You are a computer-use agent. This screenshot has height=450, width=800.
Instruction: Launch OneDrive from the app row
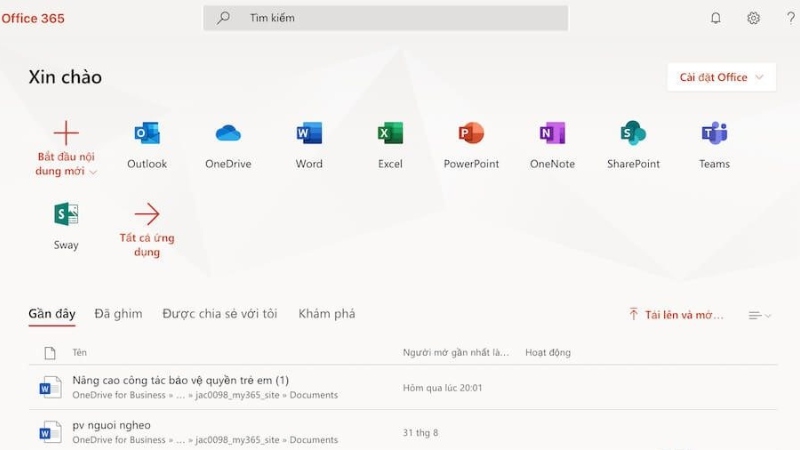pos(228,134)
